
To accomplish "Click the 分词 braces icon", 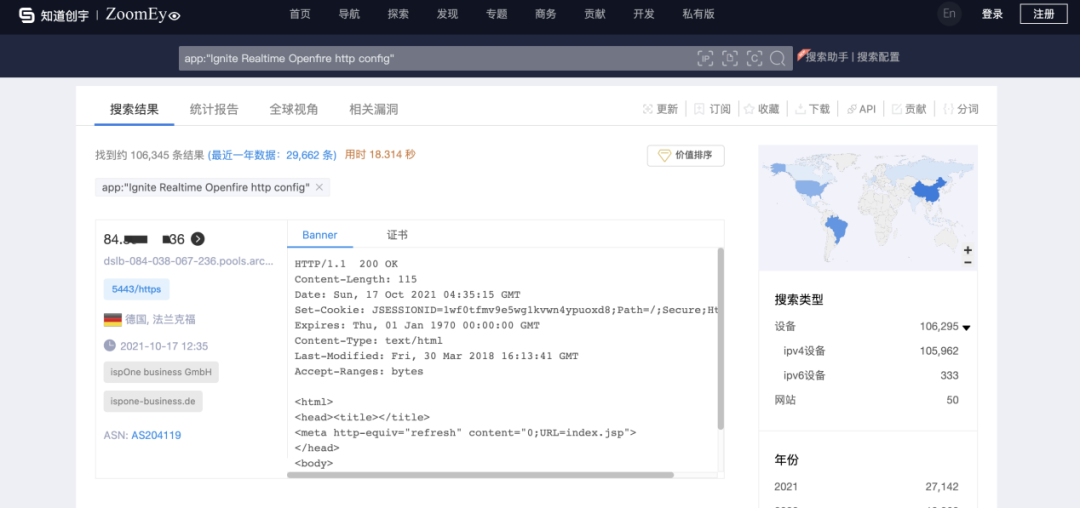I will [948, 109].
